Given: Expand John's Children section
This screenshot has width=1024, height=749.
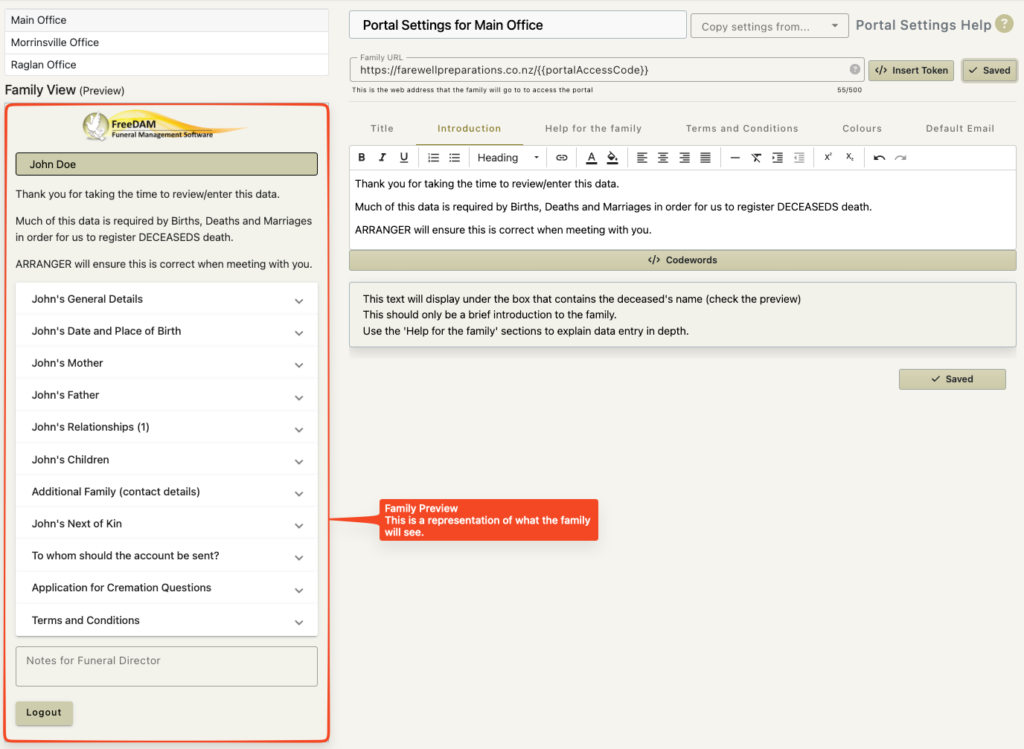Looking at the screenshot, I should click(x=167, y=460).
